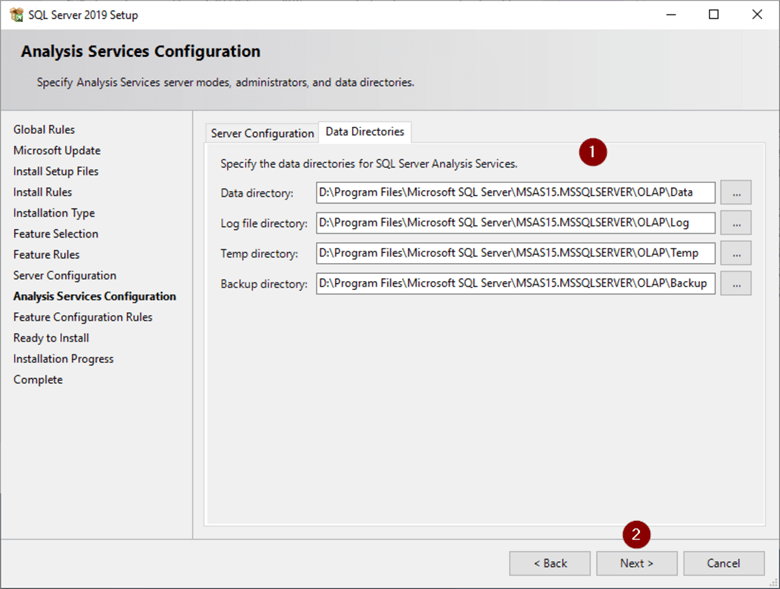Select the Data Directories tab
Screen dimensions: 780x589
pyautogui.click(x=365, y=132)
